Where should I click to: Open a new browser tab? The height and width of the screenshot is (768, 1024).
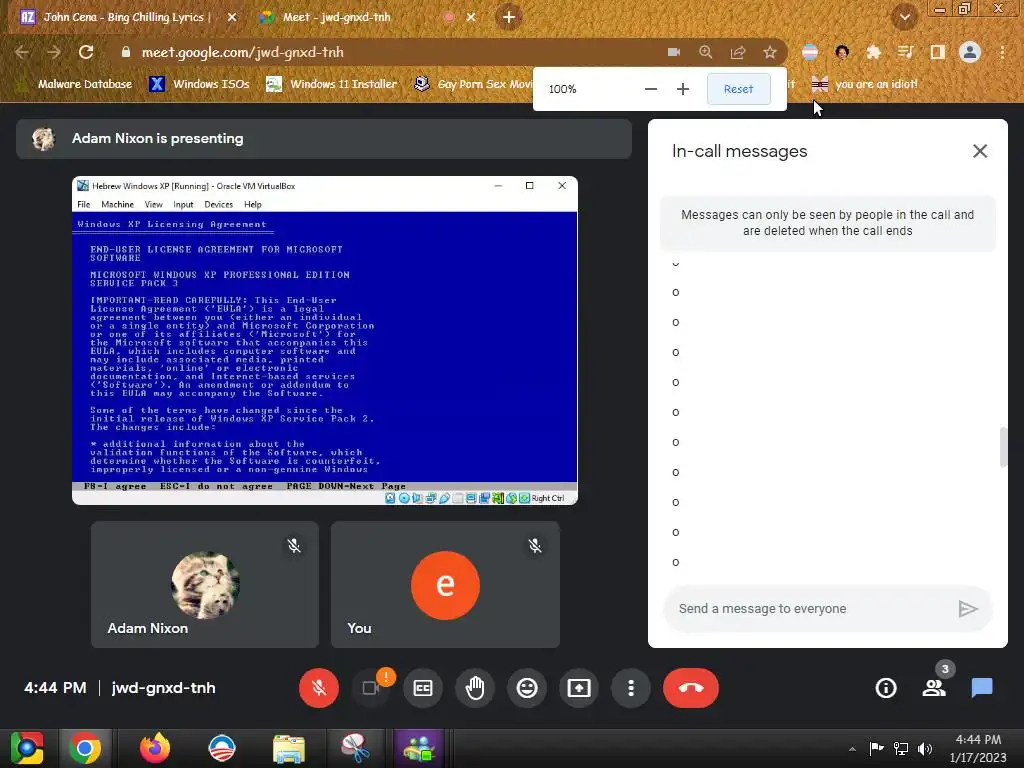[x=509, y=18]
